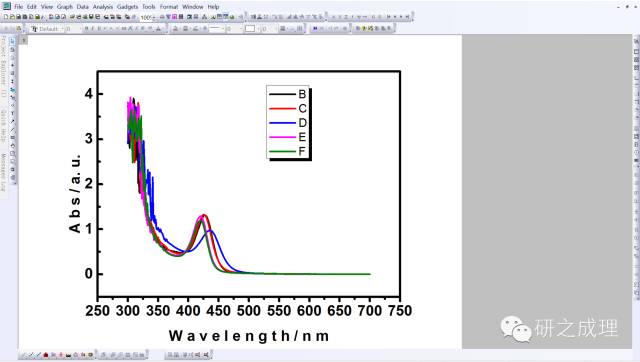Click the layer 1 icon at top-left of graph

coord(24,40)
